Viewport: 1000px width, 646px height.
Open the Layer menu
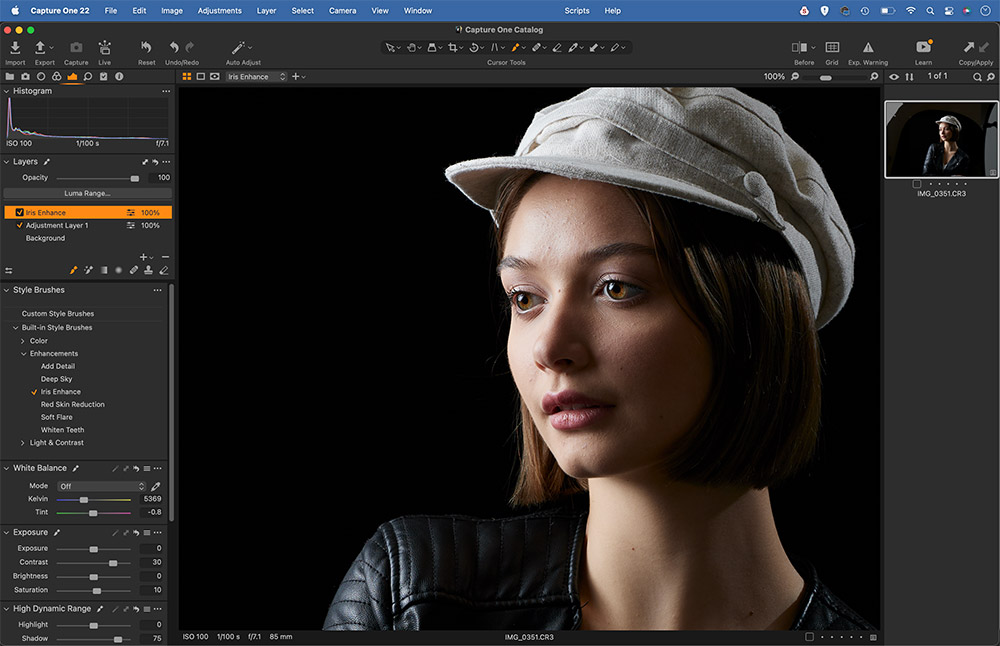pyautogui.click(x=267, y=11)
